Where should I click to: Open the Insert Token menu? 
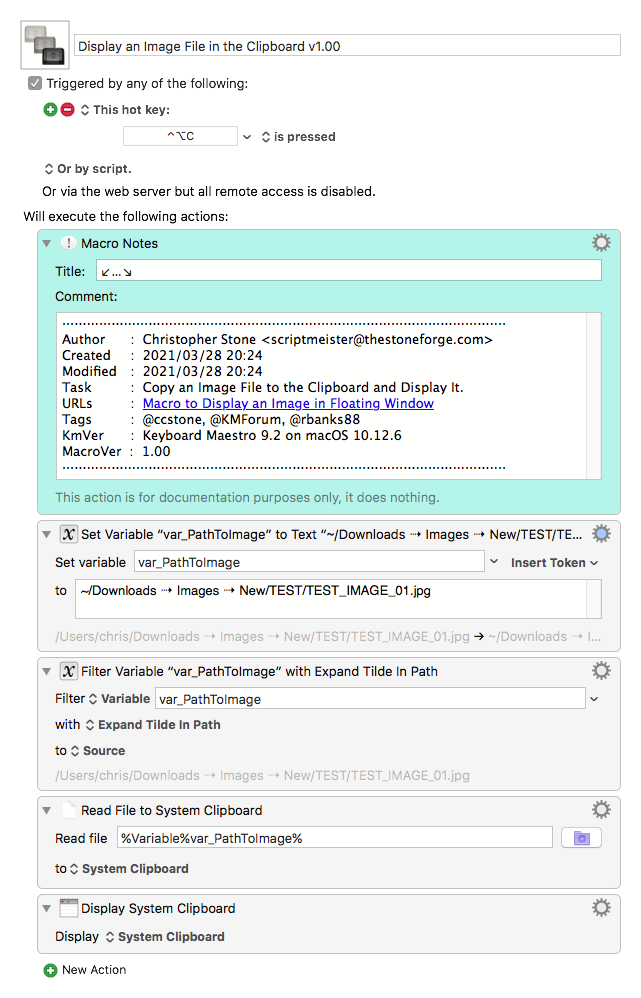[x=554, y=563]
